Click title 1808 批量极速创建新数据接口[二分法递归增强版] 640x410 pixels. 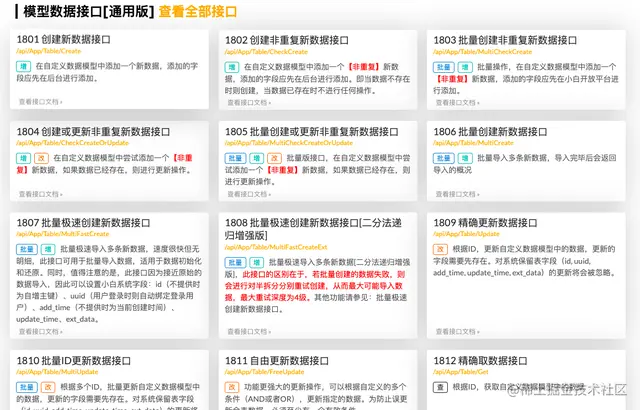313,229
